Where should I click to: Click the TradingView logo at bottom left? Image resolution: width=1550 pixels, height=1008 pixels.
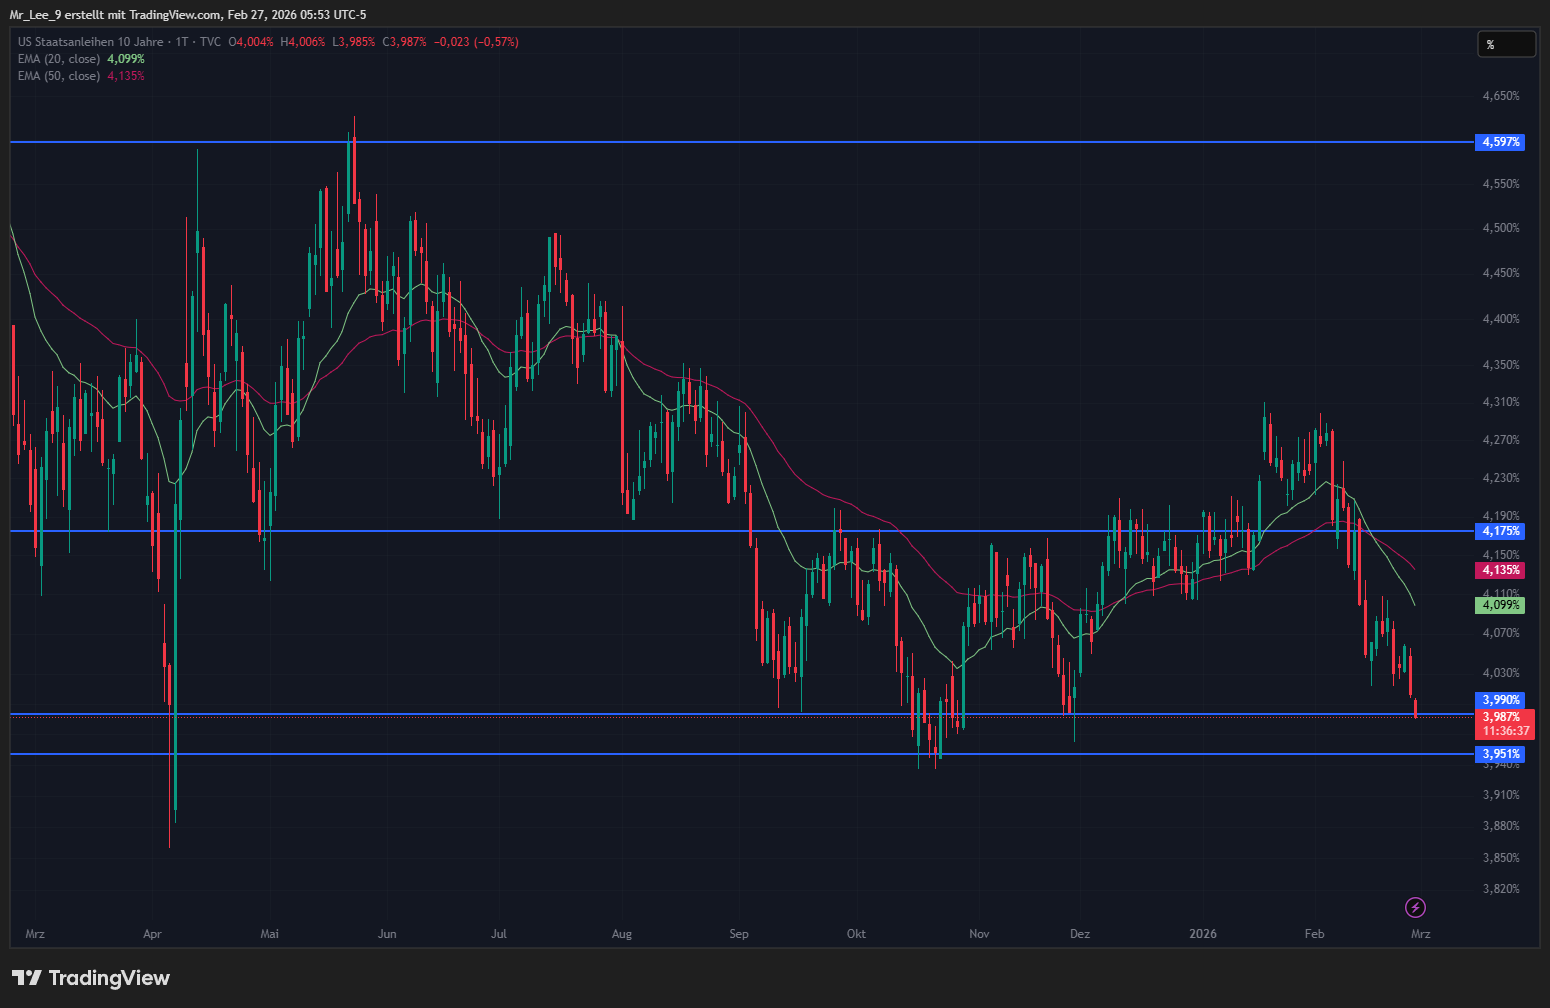[91, 978]
